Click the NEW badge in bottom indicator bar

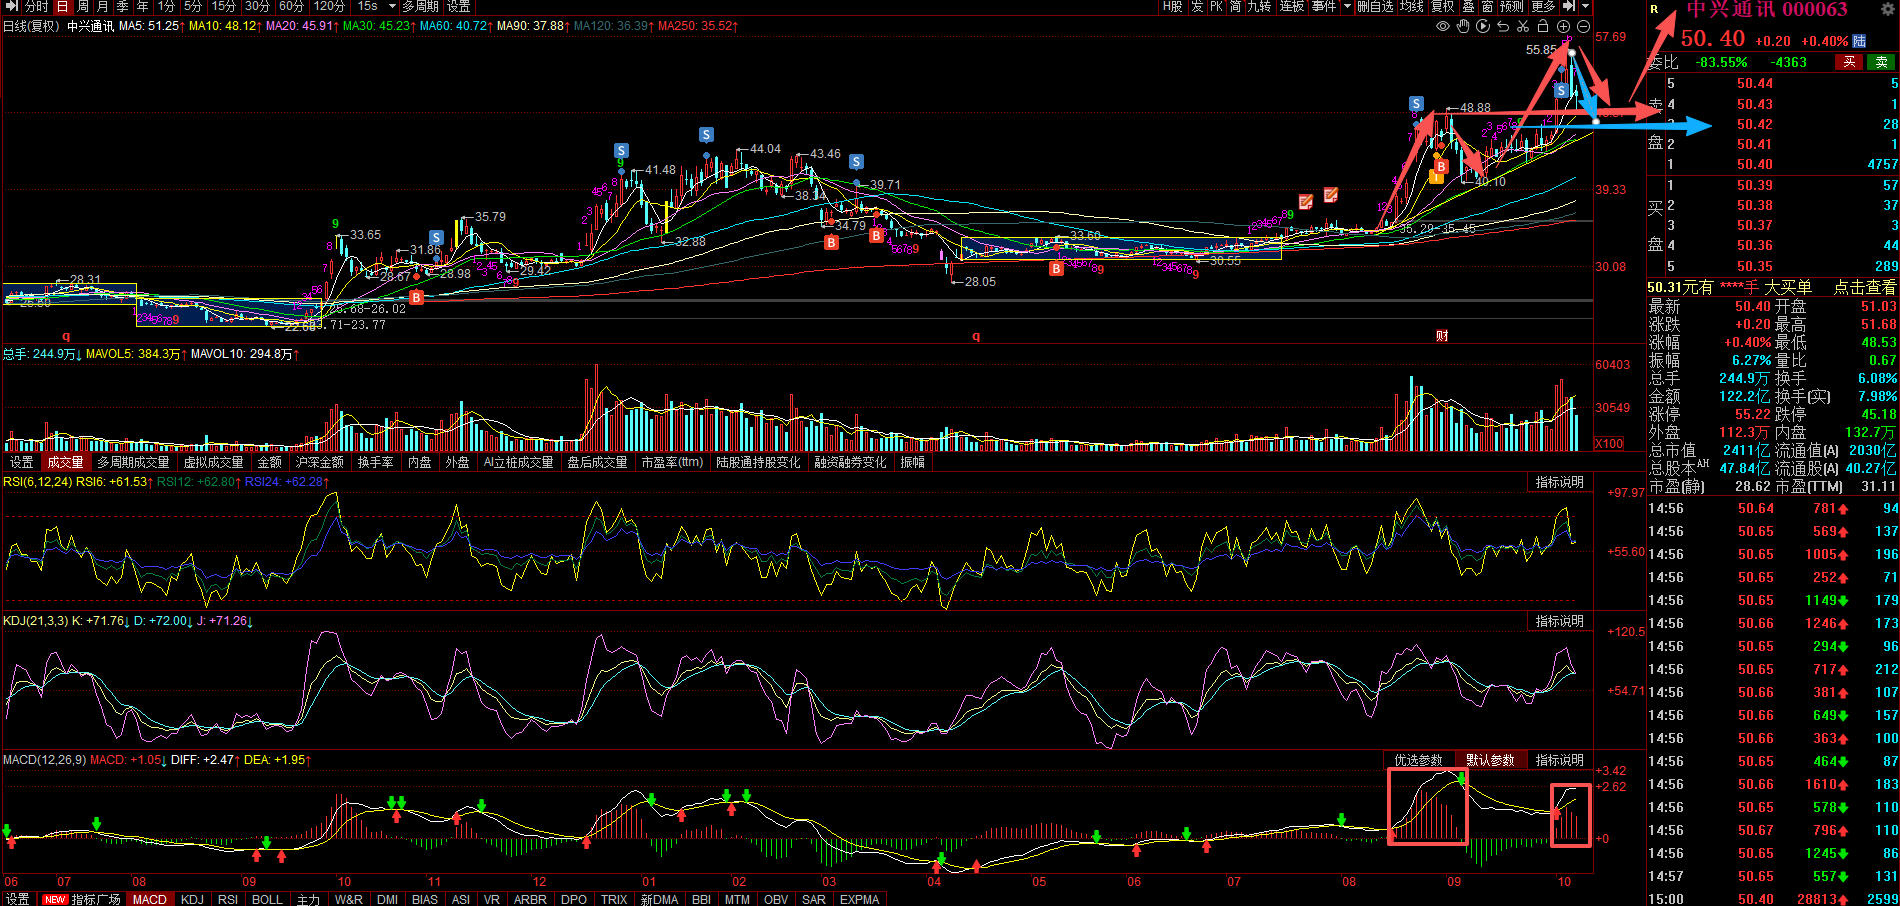[54, 899]
